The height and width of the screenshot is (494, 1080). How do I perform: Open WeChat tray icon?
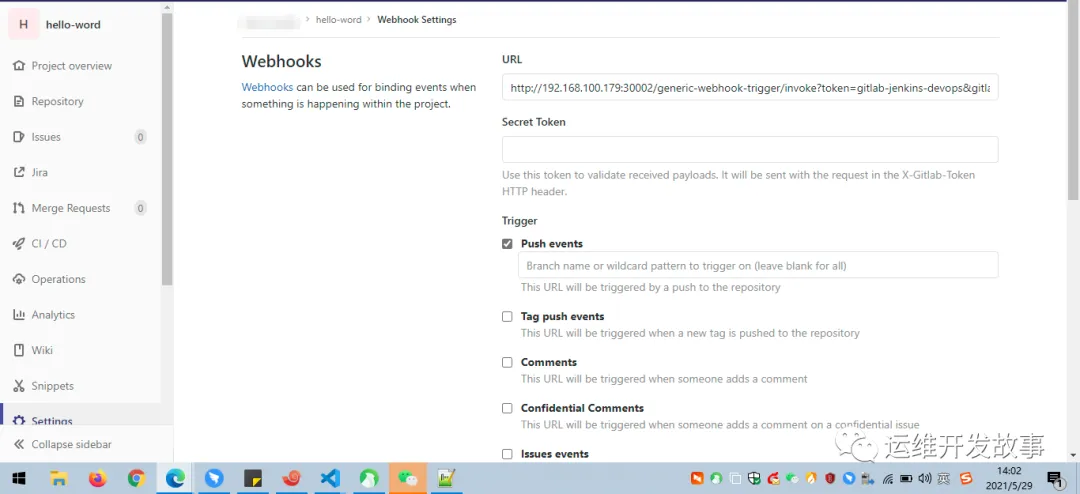point(793,478)
